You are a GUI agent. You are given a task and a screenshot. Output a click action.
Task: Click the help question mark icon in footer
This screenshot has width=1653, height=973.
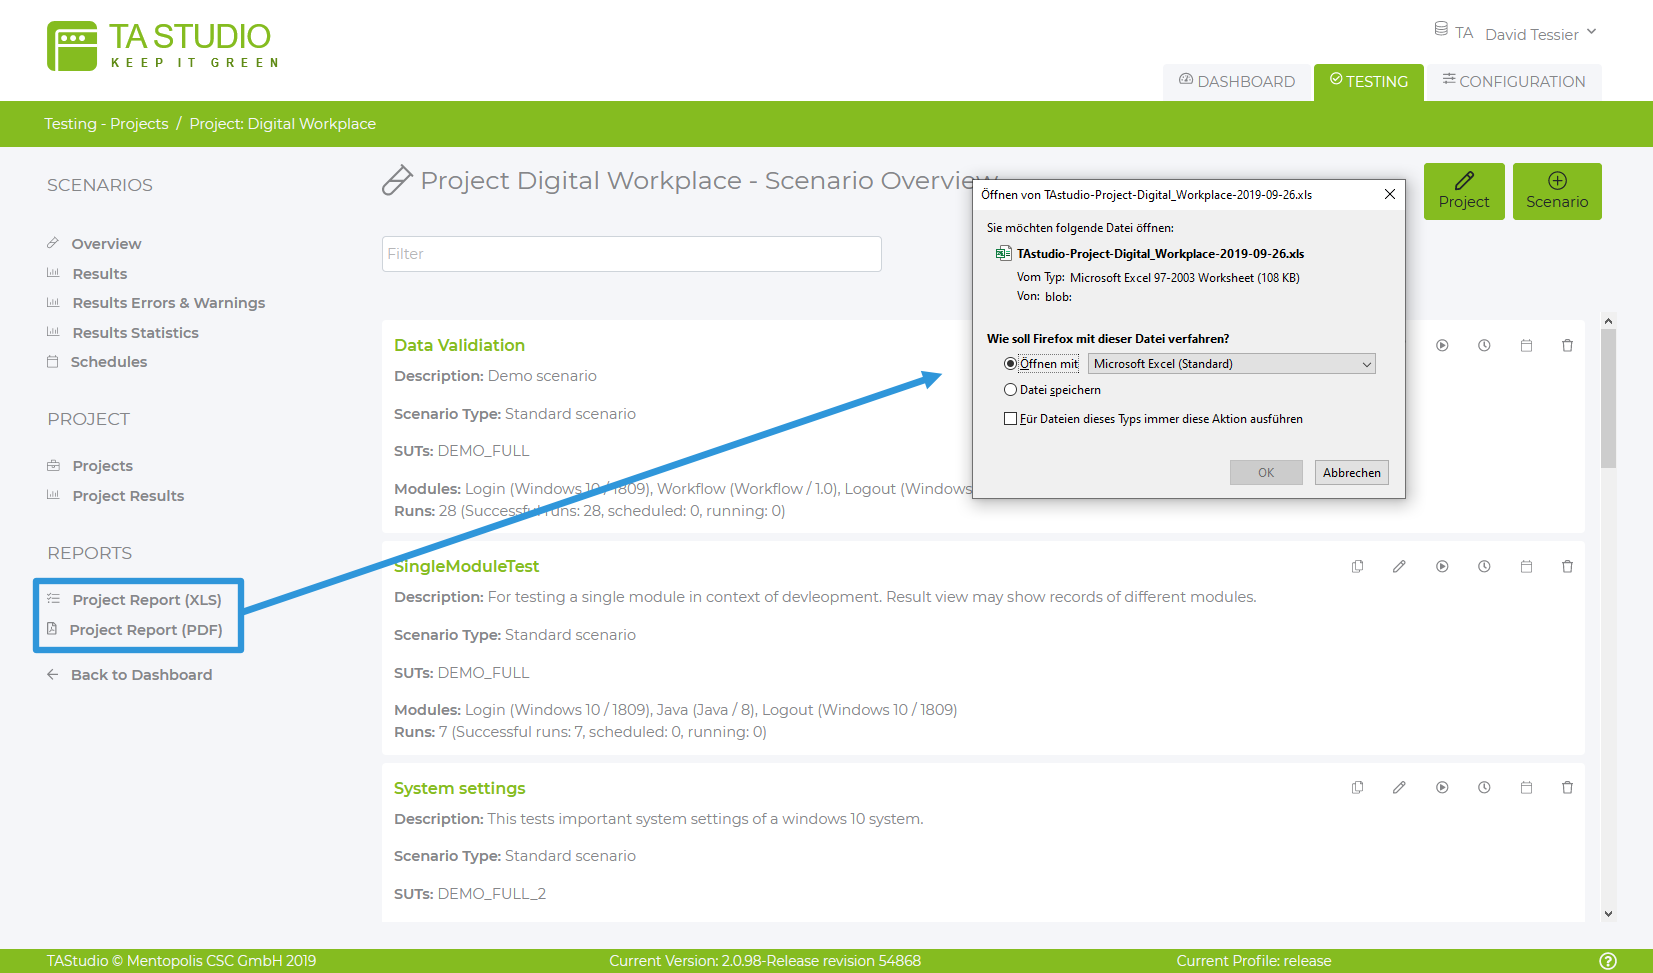click(1607, 961)
